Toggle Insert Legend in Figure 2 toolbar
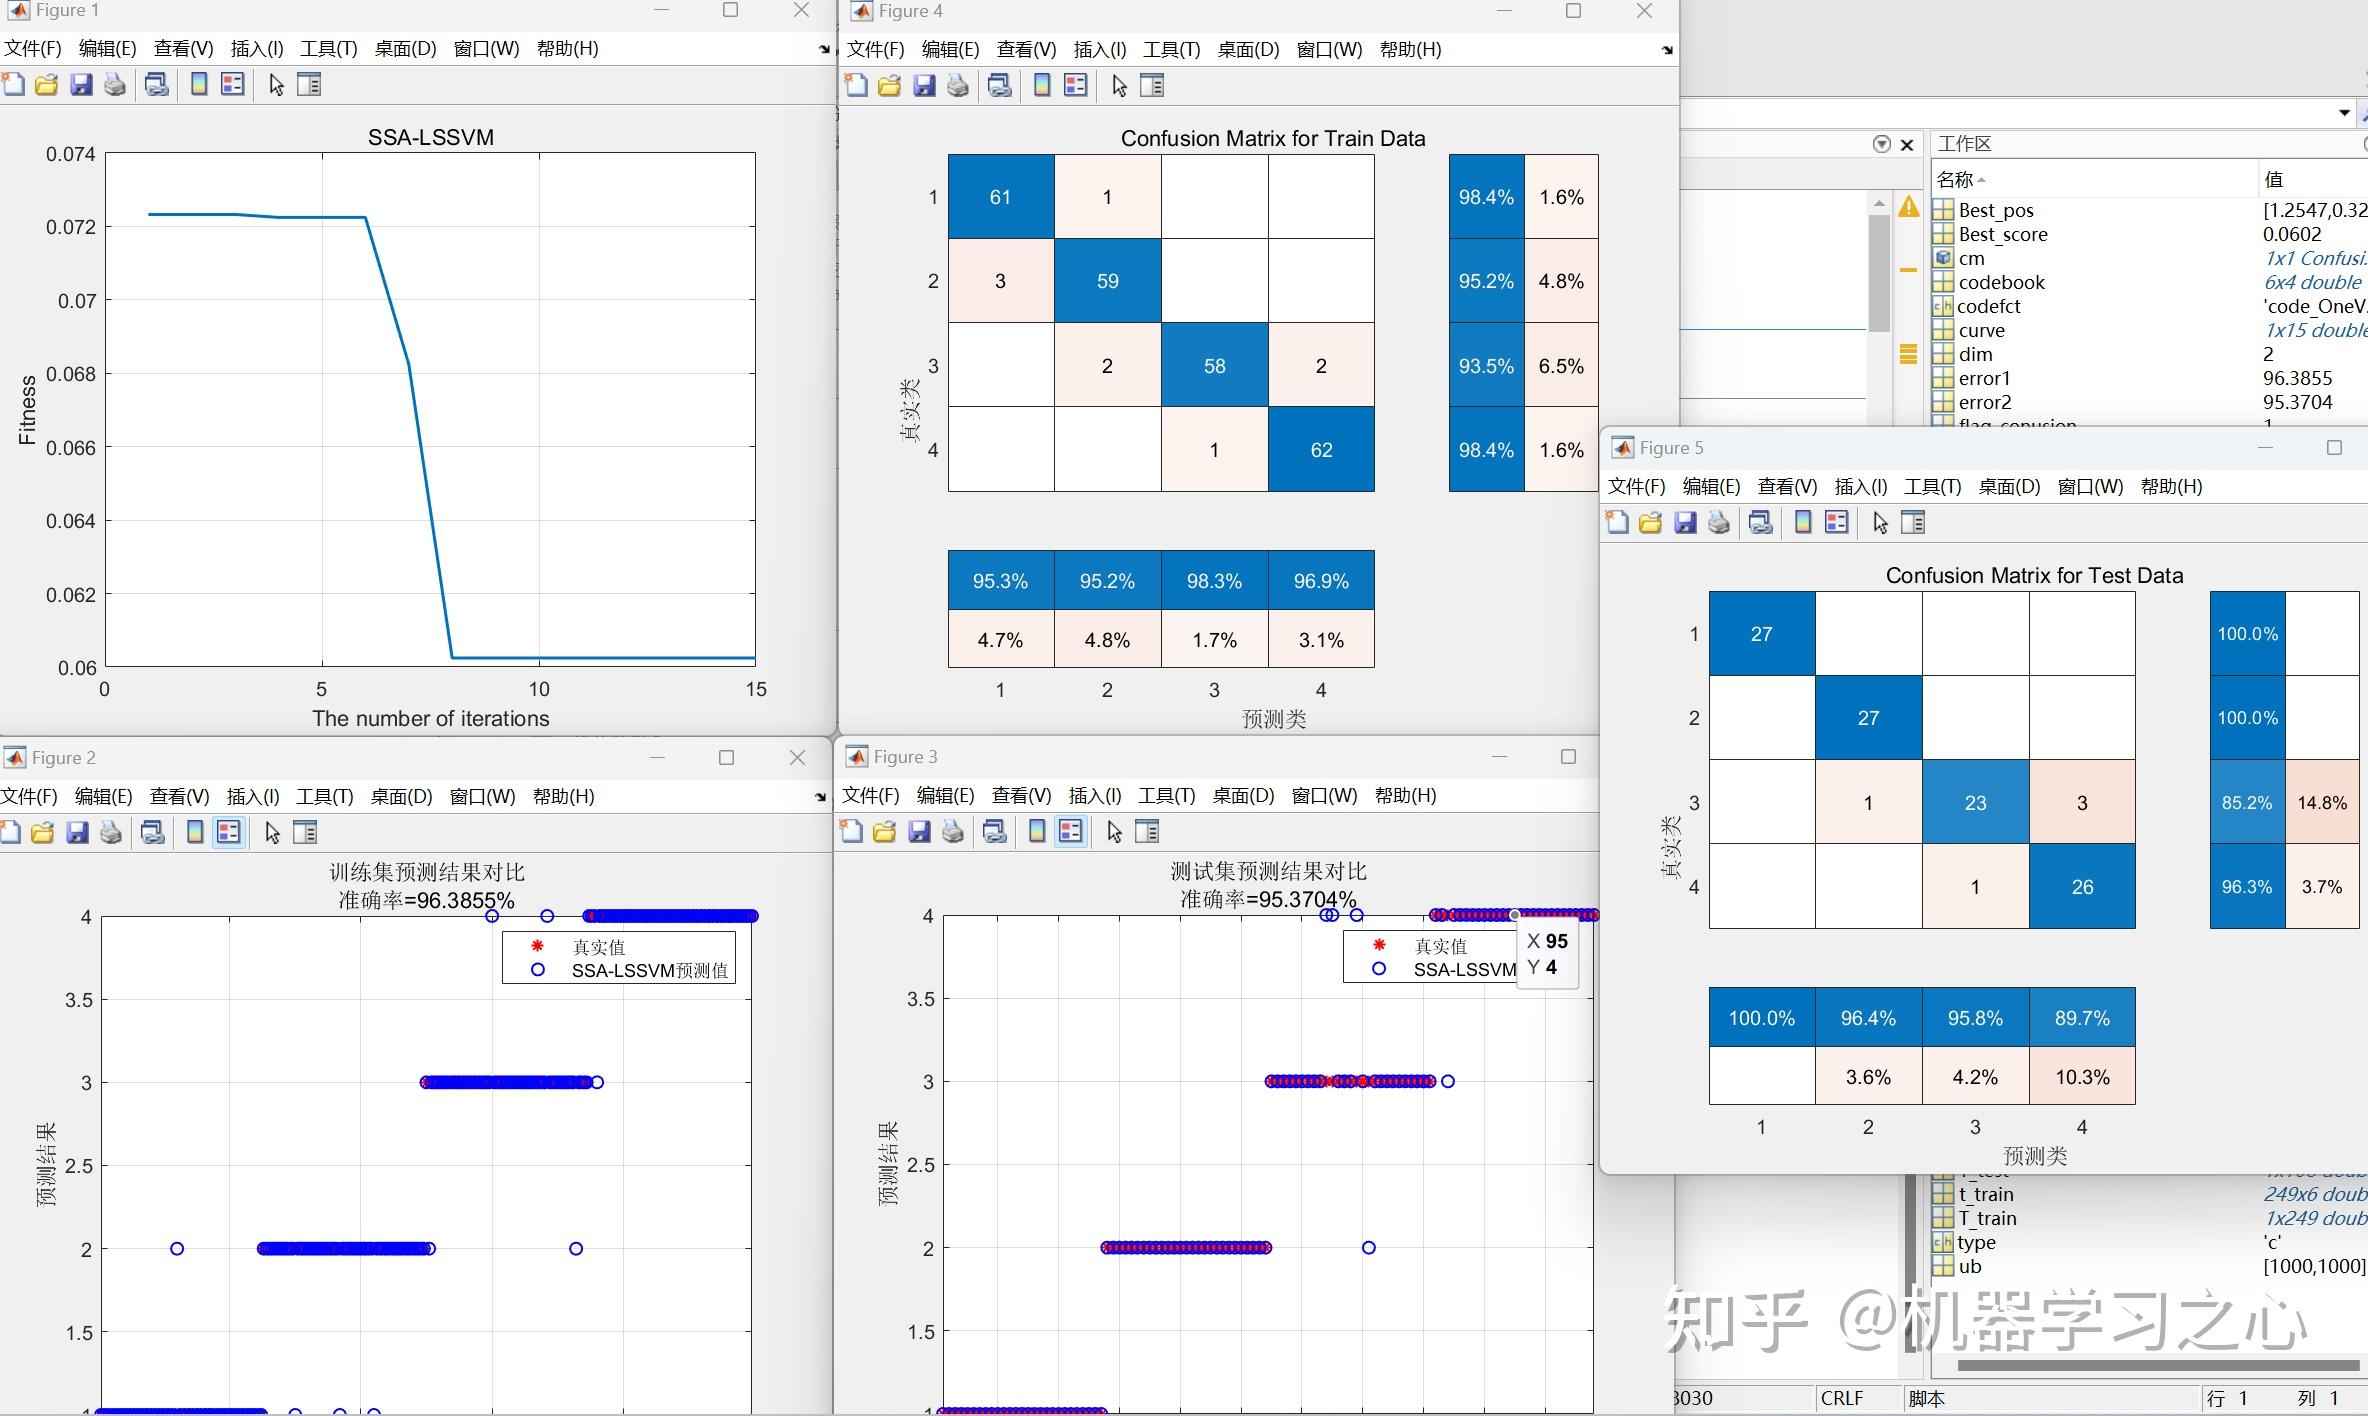2368x1416 pixels. pyautogui.click(x=229, y=833)
